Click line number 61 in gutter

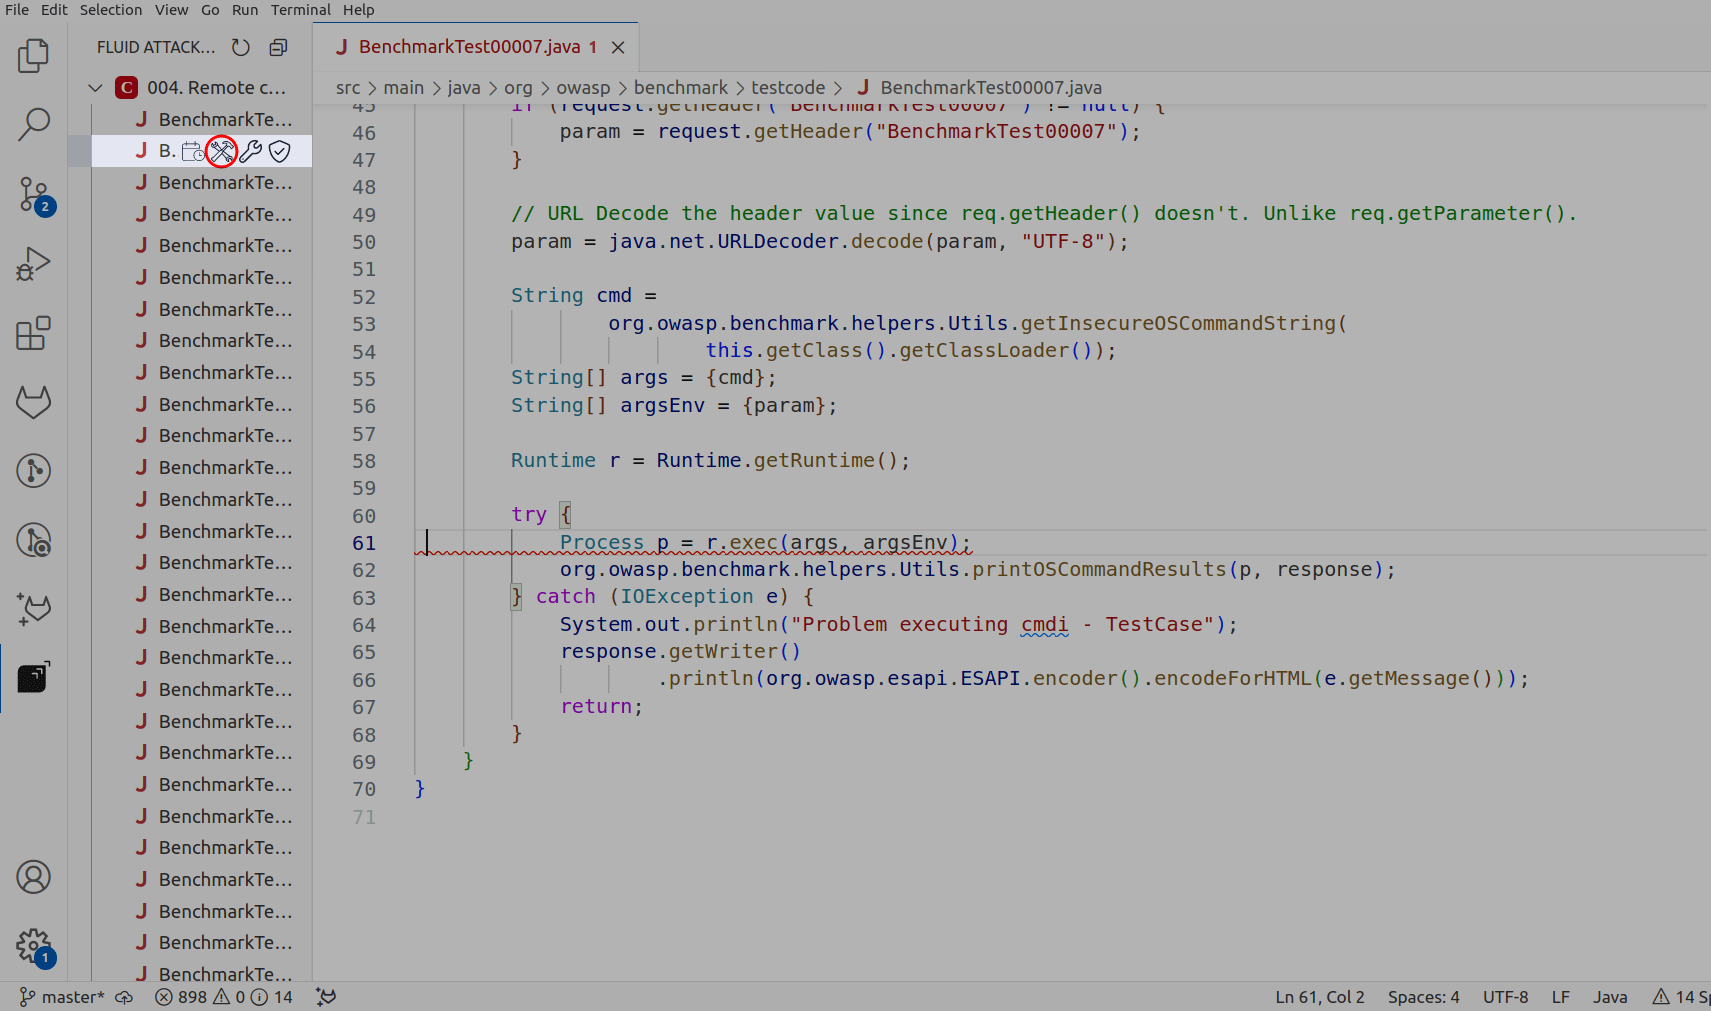pos(364,543)
